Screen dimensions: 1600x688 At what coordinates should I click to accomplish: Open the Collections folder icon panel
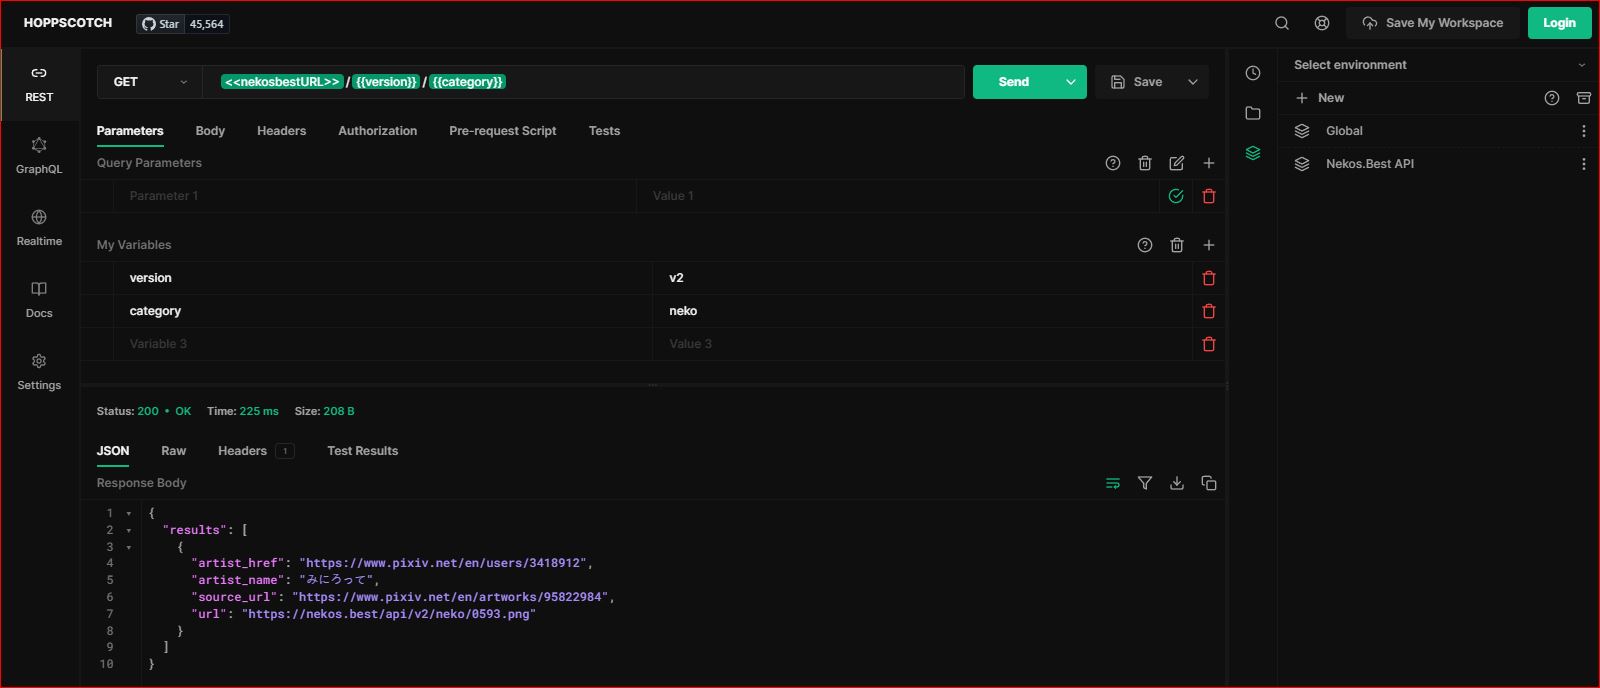tap(1253, 113)
